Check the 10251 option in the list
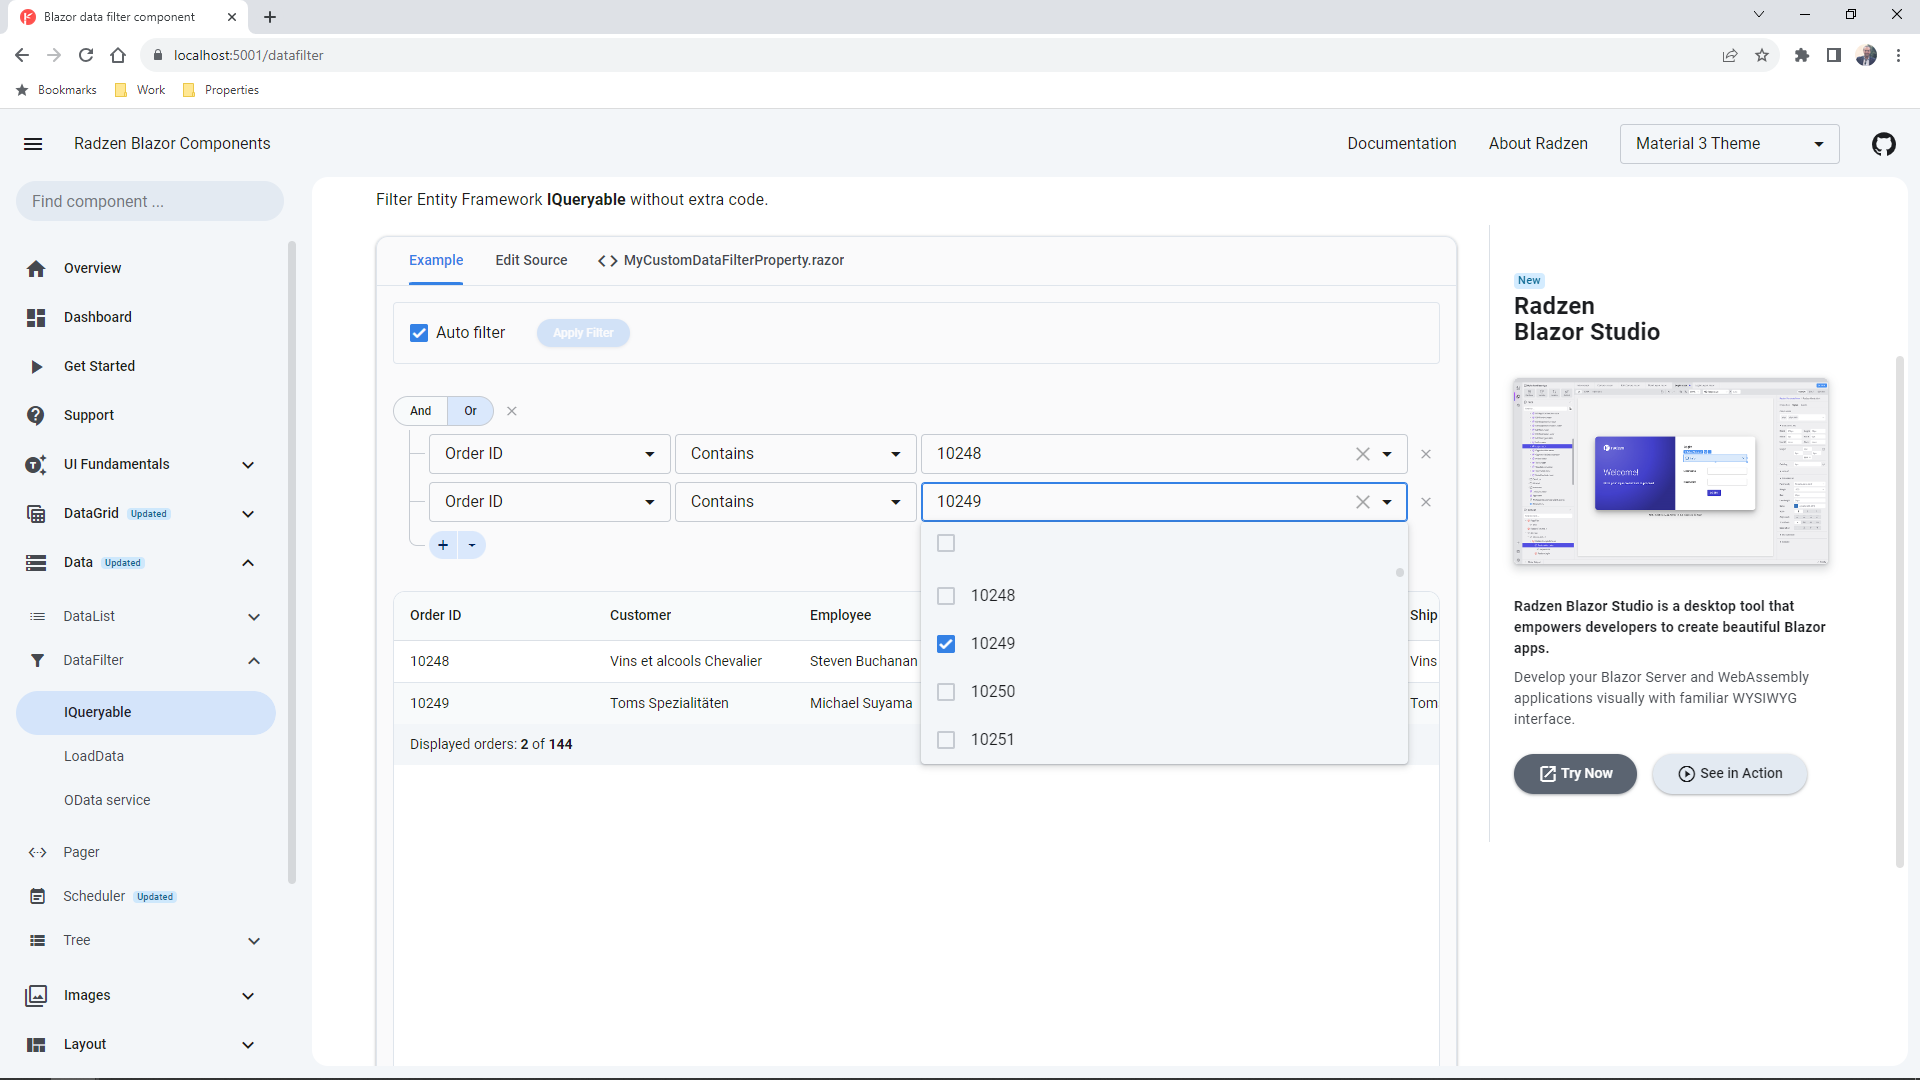This screenshot has height=1080, width=1920. 946,740
